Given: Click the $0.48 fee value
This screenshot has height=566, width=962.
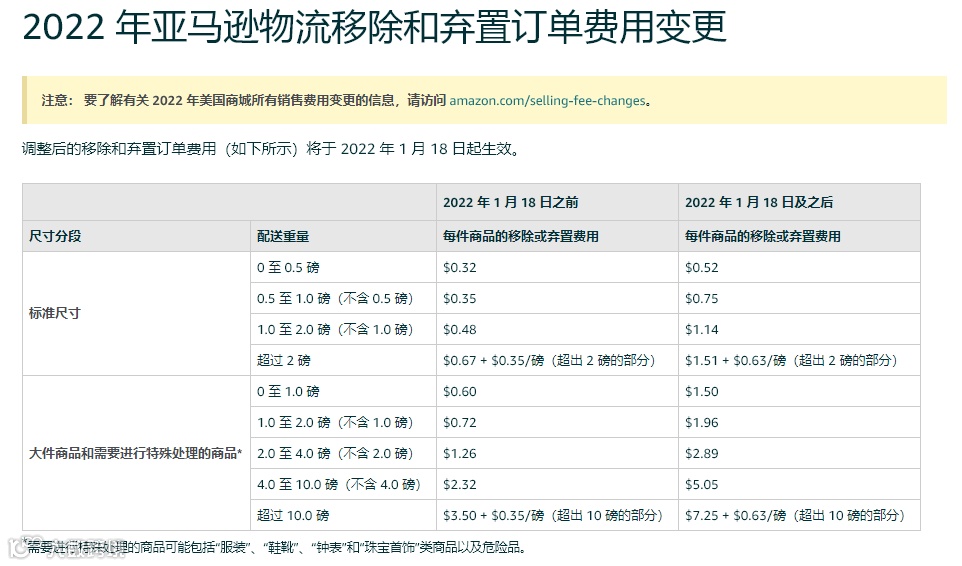Looking at the screenshot, I should (460, 329).
